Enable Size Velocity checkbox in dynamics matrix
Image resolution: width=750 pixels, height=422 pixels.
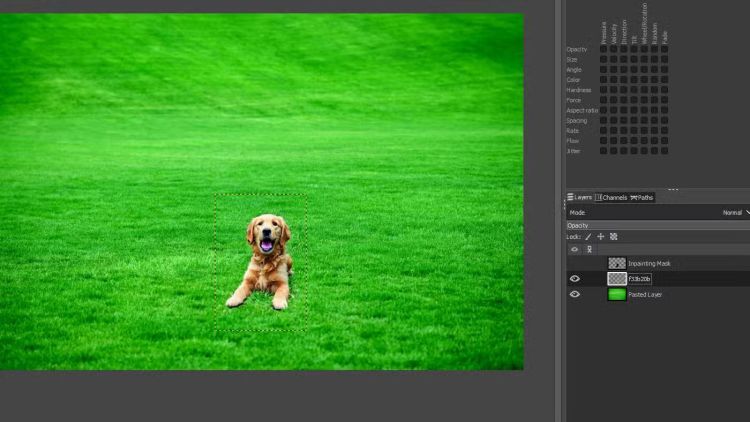click(x=614, y=59)
